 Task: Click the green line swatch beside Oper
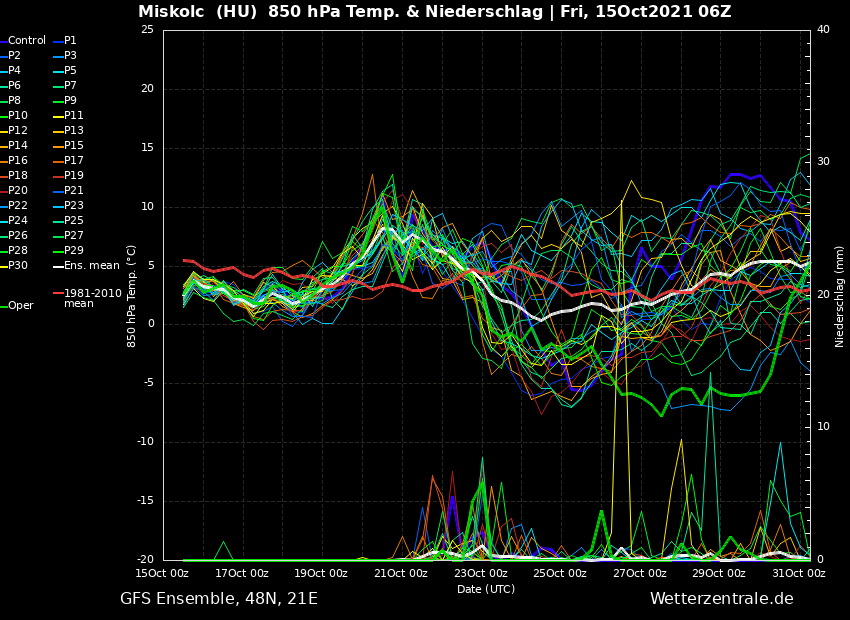click(4, 306)
